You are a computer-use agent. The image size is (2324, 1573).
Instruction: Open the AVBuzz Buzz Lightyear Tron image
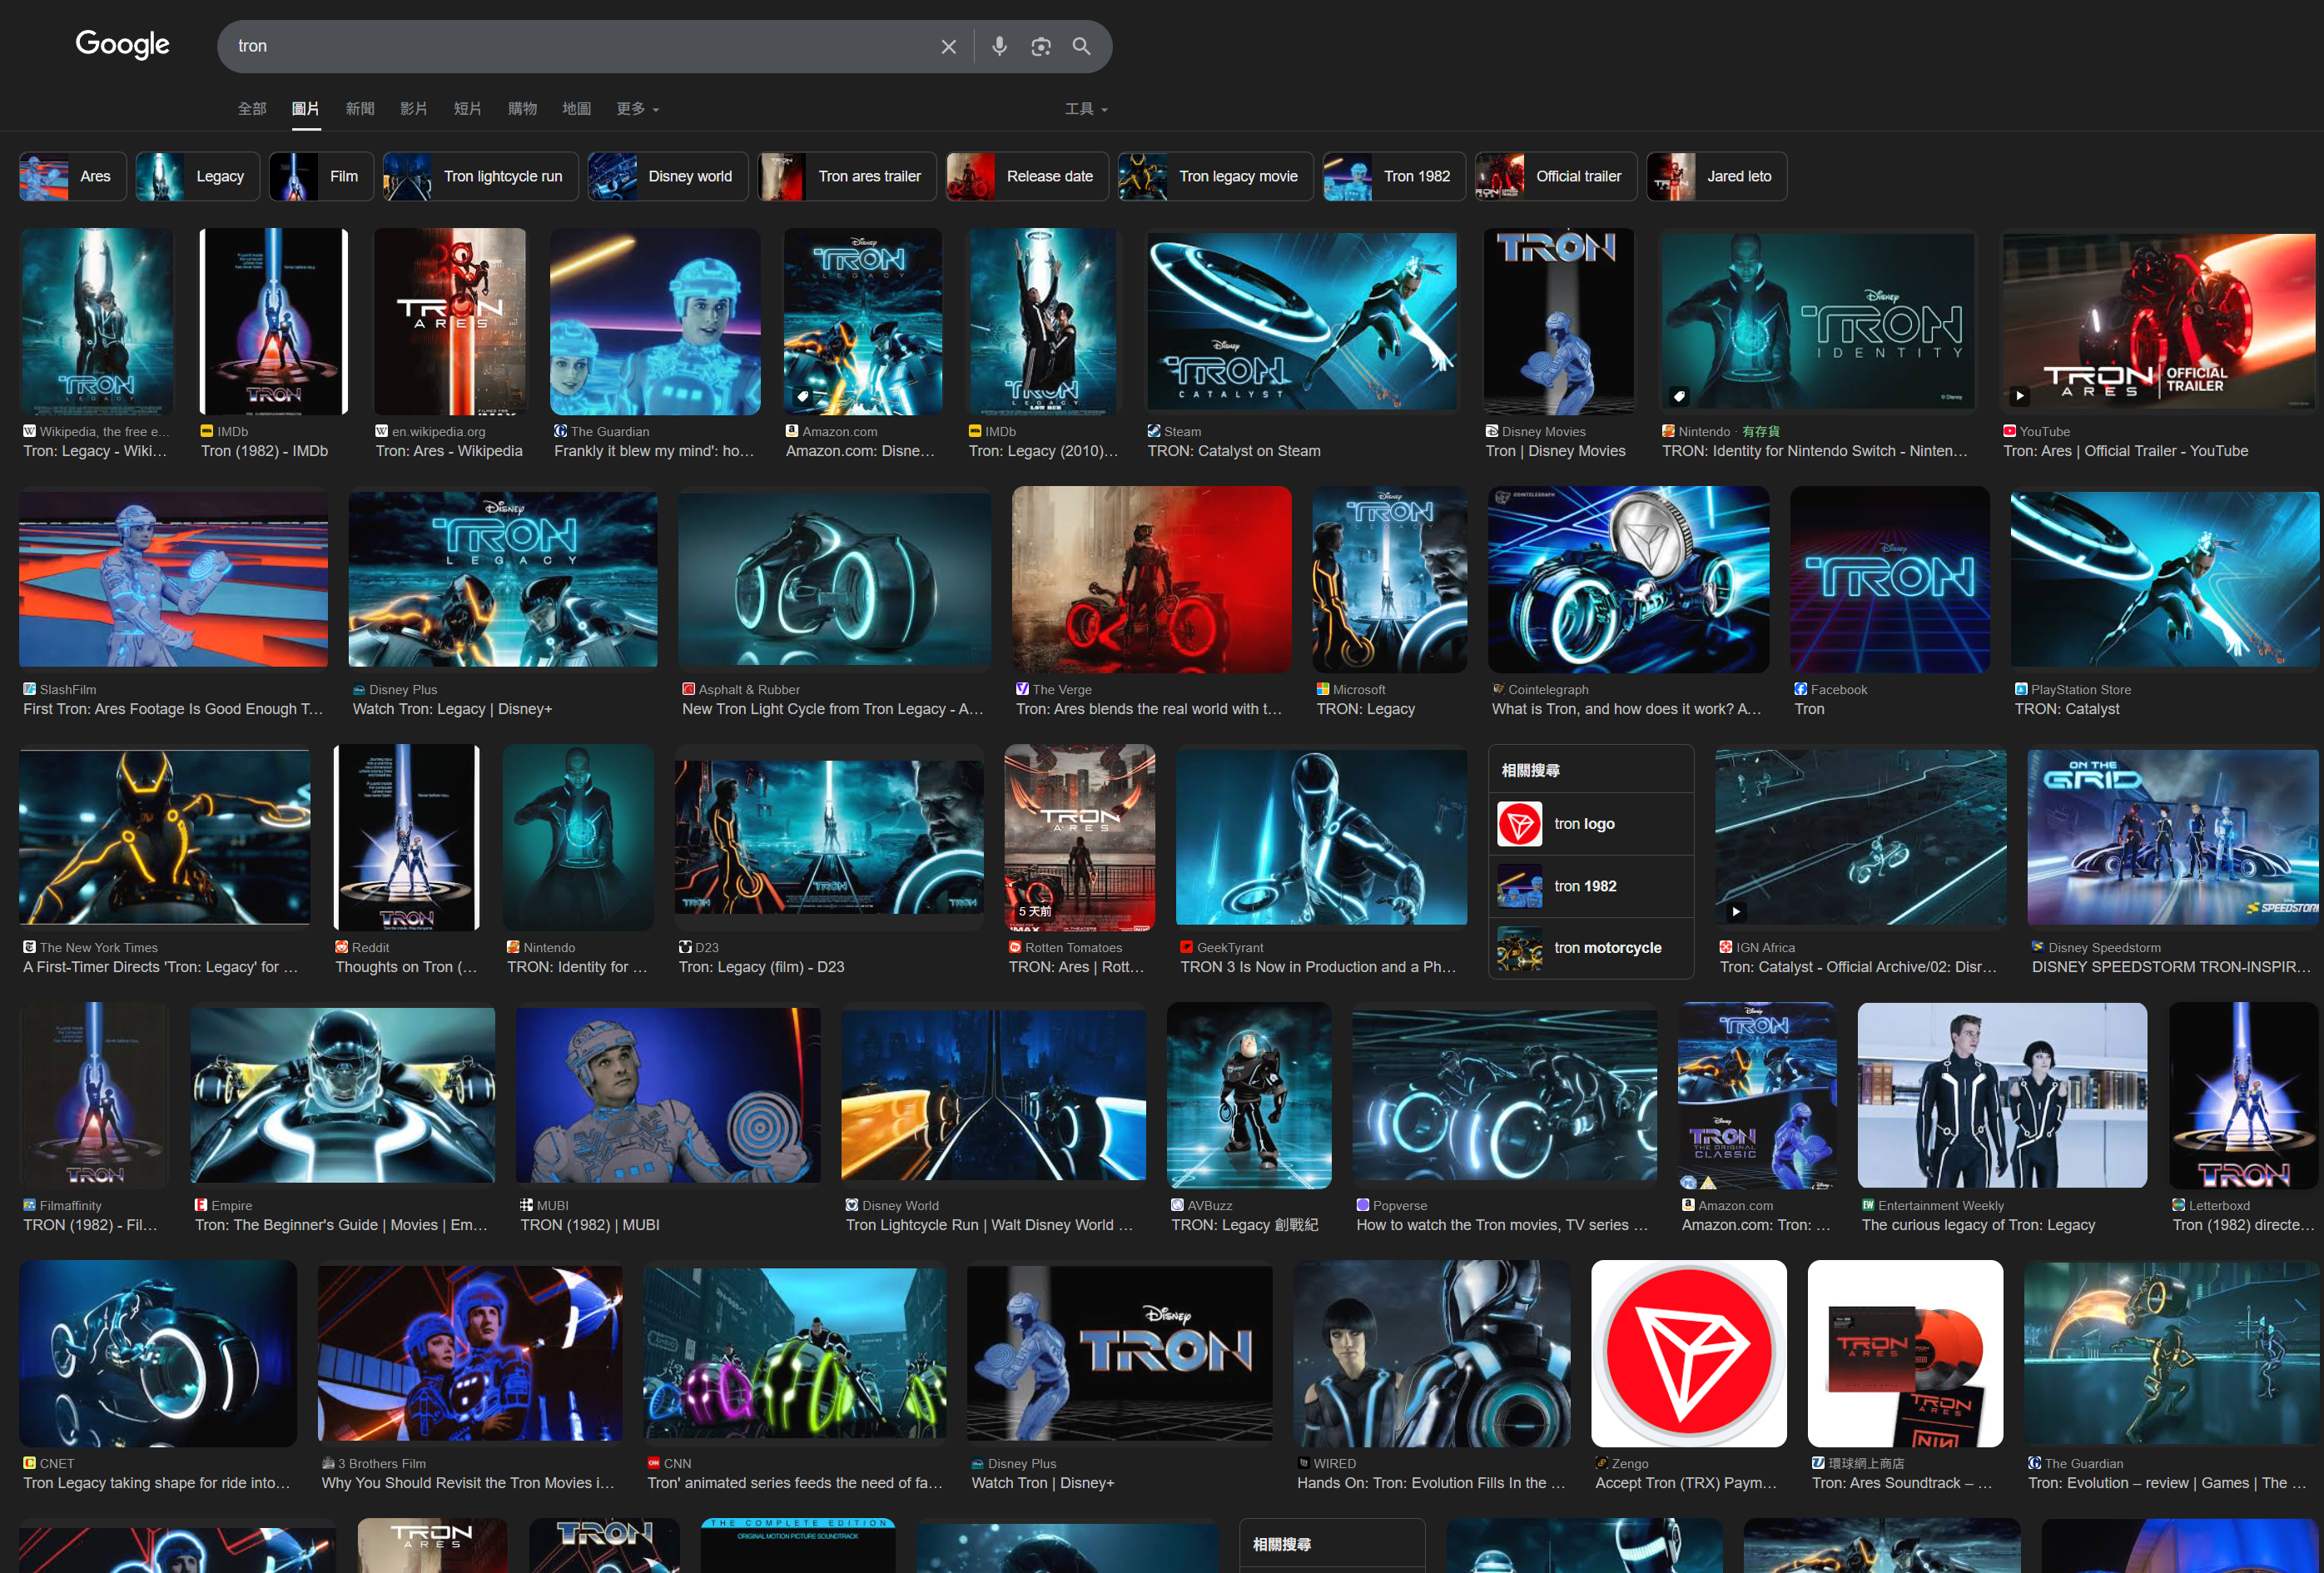click(1249, 1096)
